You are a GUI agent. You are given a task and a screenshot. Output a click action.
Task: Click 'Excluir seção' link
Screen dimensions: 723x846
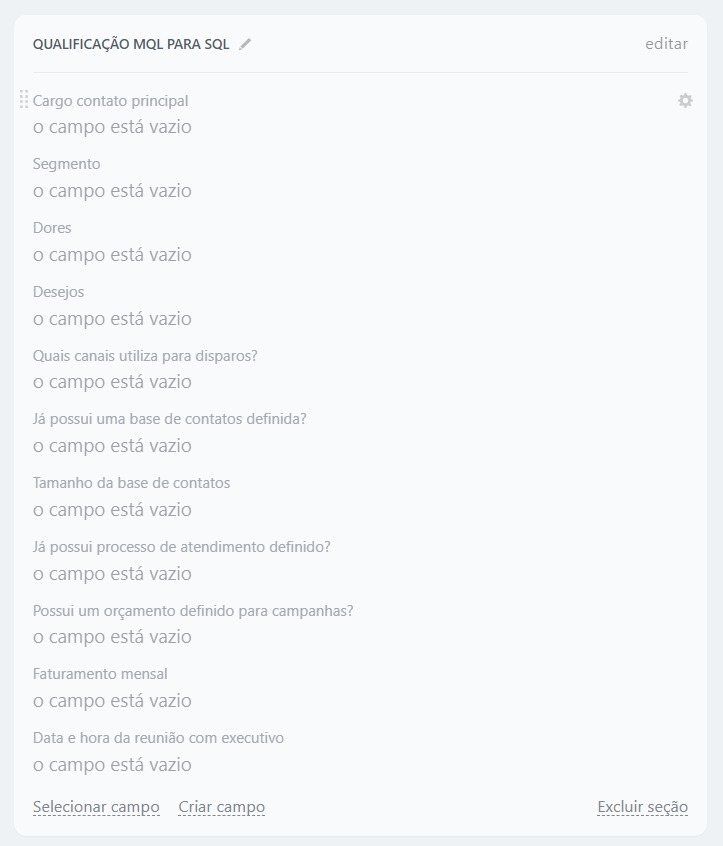[x=642, y=807]
